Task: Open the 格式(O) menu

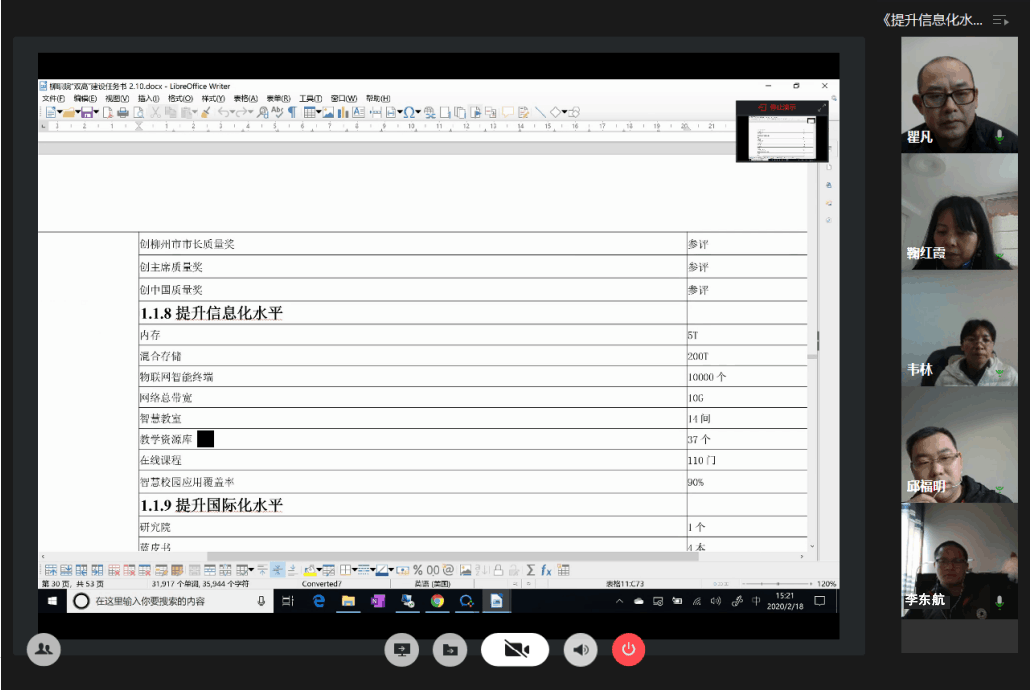Action: pyautogui.click(x=180, y=99)
